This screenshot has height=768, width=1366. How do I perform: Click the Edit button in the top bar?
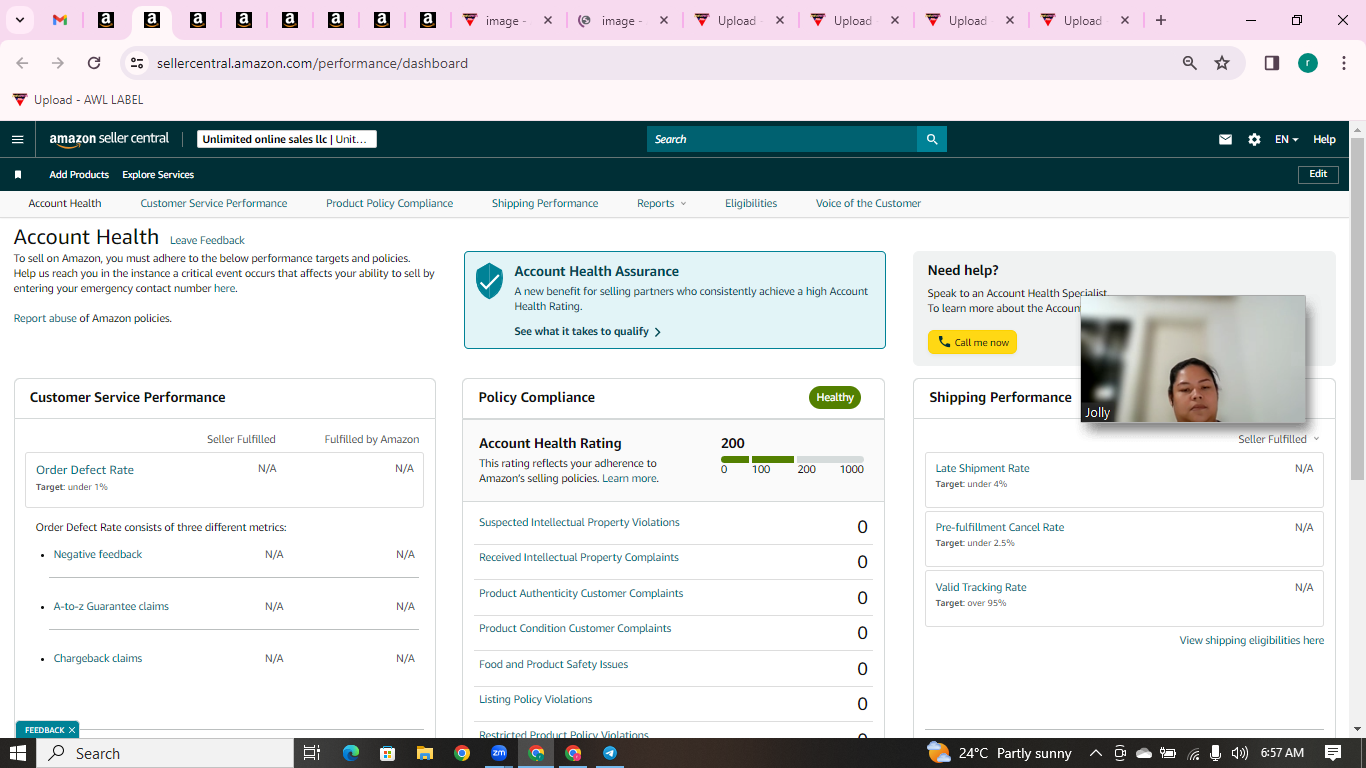1318,174
